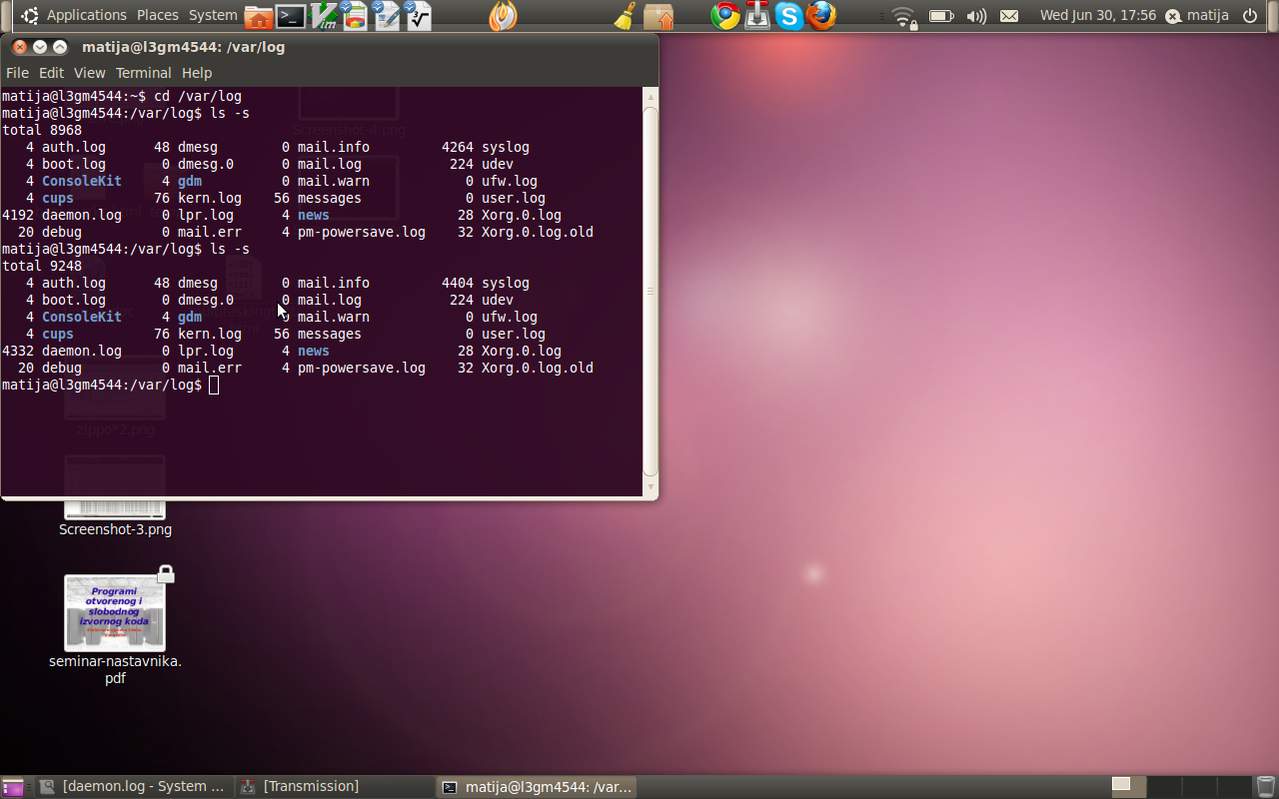Screen dimensions: 1279x799
Task: Click the wireless network indicator
Action: pyautogui.click(x=903, y=16)
